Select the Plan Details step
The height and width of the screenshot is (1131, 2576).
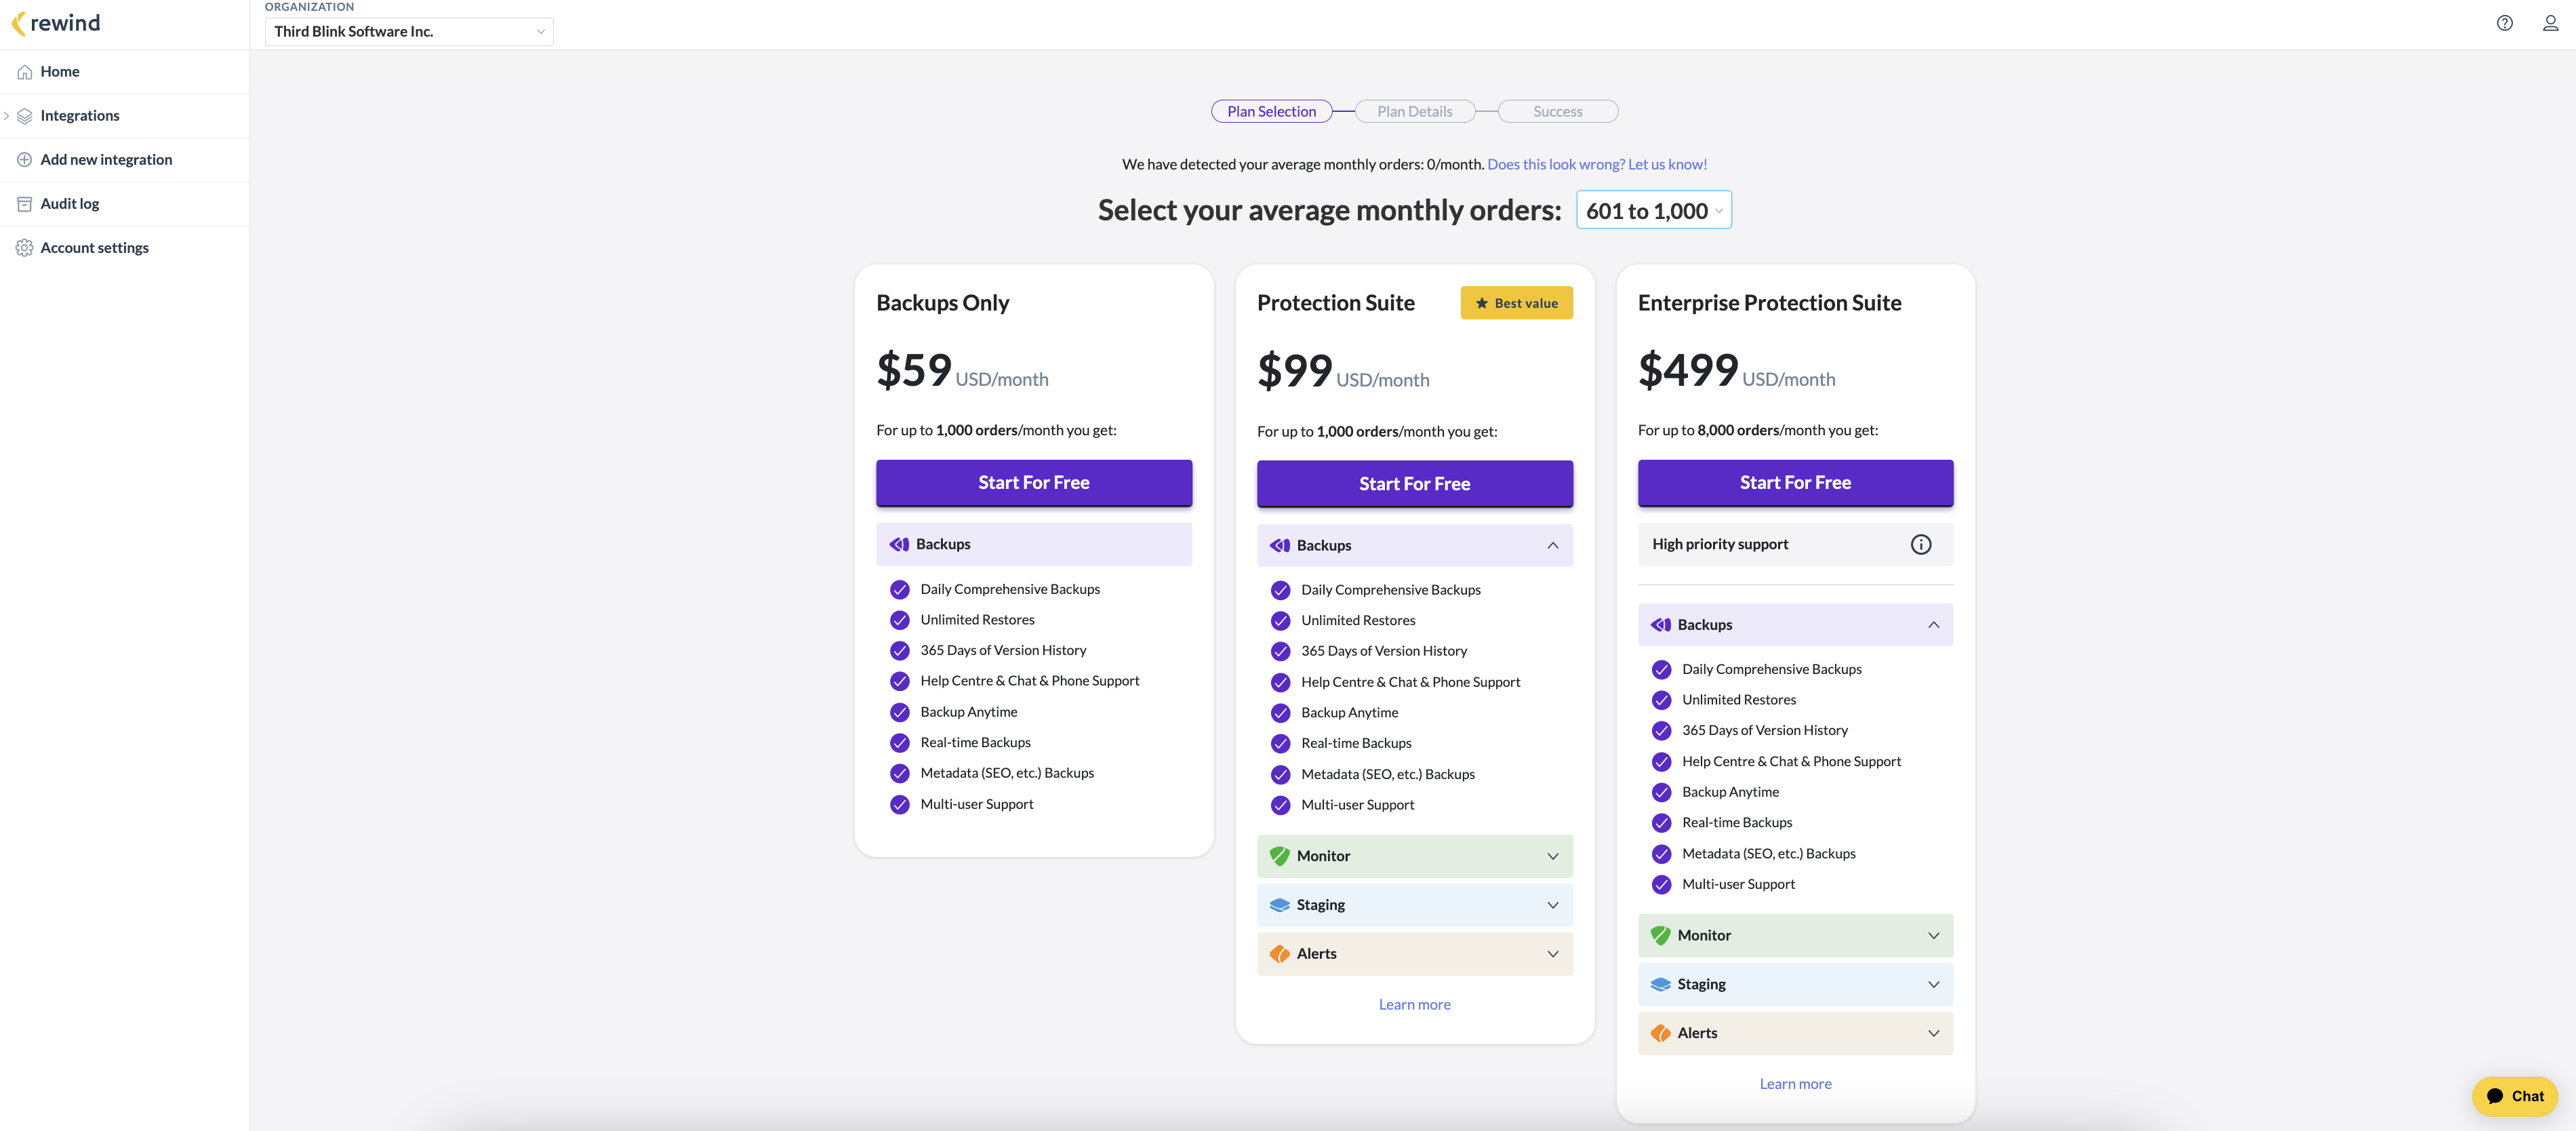pyautogui.click(x=1414, y=111)
